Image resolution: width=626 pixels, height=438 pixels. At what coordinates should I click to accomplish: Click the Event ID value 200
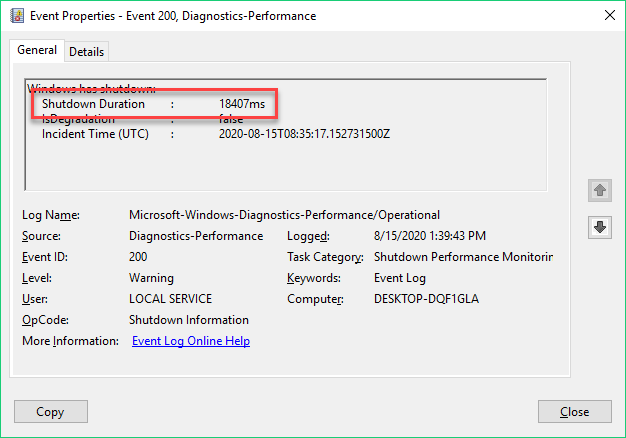click(x=138, y=257)
